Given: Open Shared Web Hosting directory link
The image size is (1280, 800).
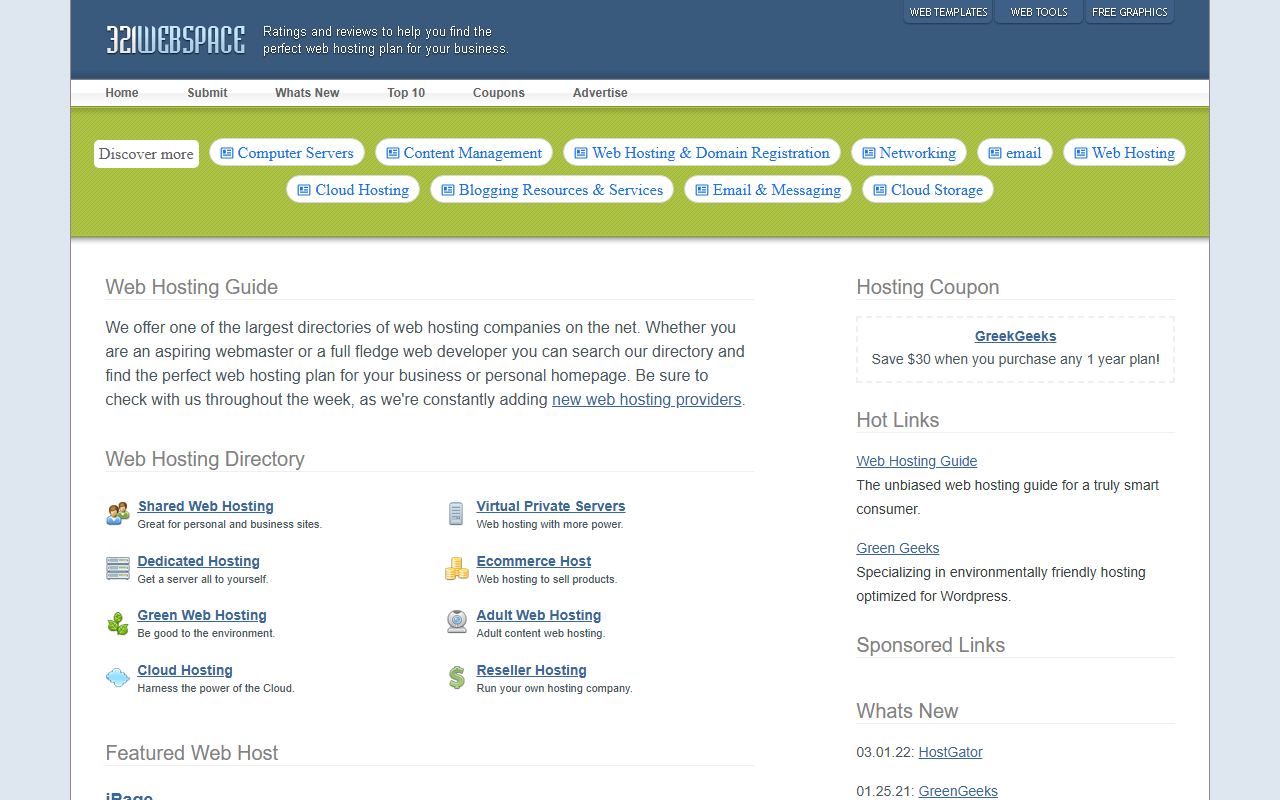Looking at the screenshot, I should click(205, 507).
